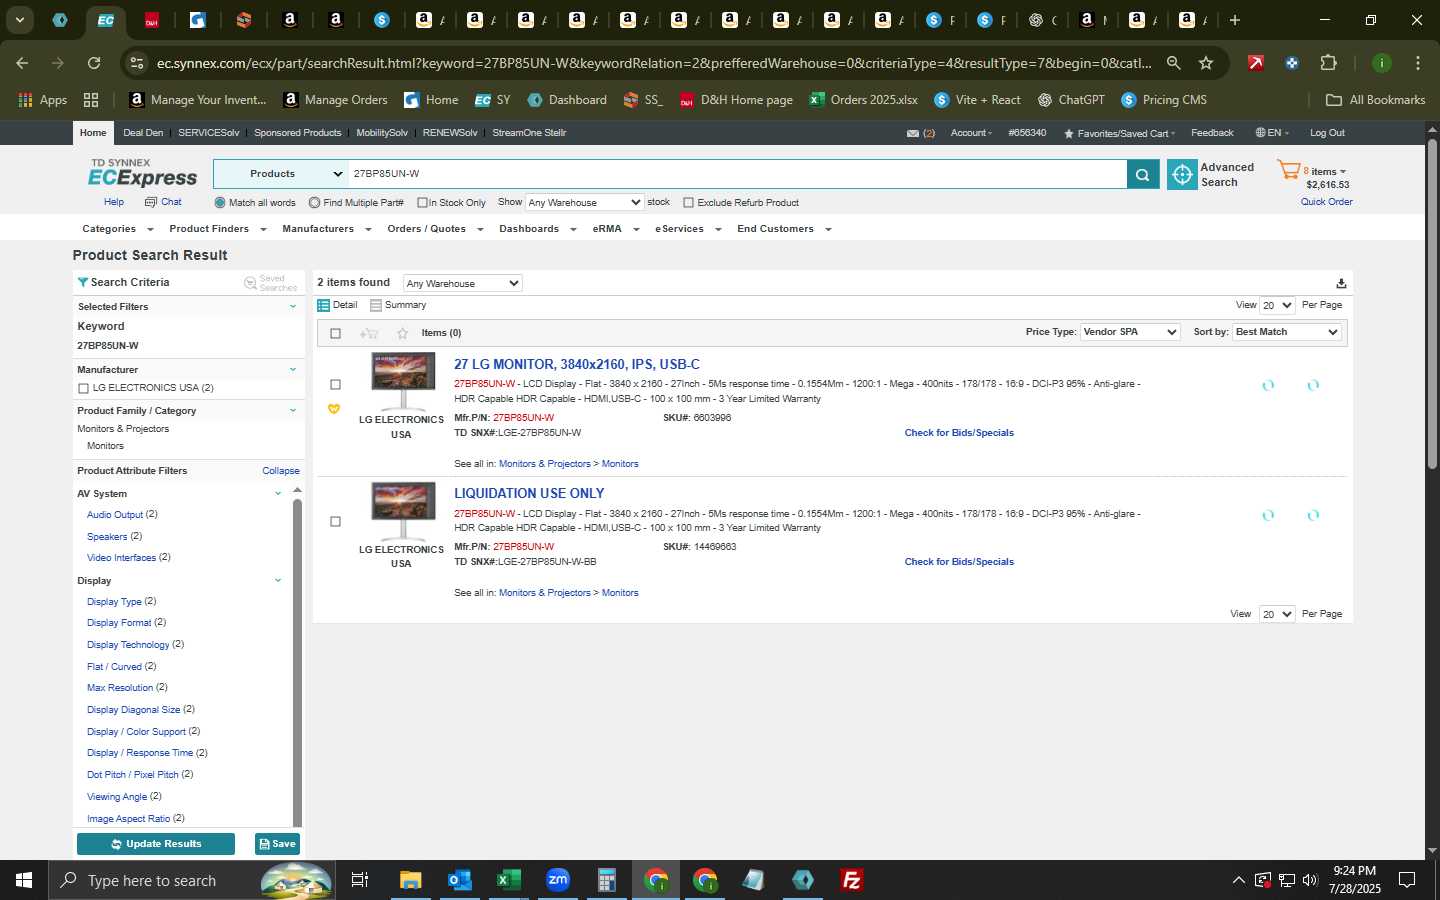Open the Any Warehouse dropdown beside items found
The width and height of the screenshot is (1440, 900).
coord(462,284)
